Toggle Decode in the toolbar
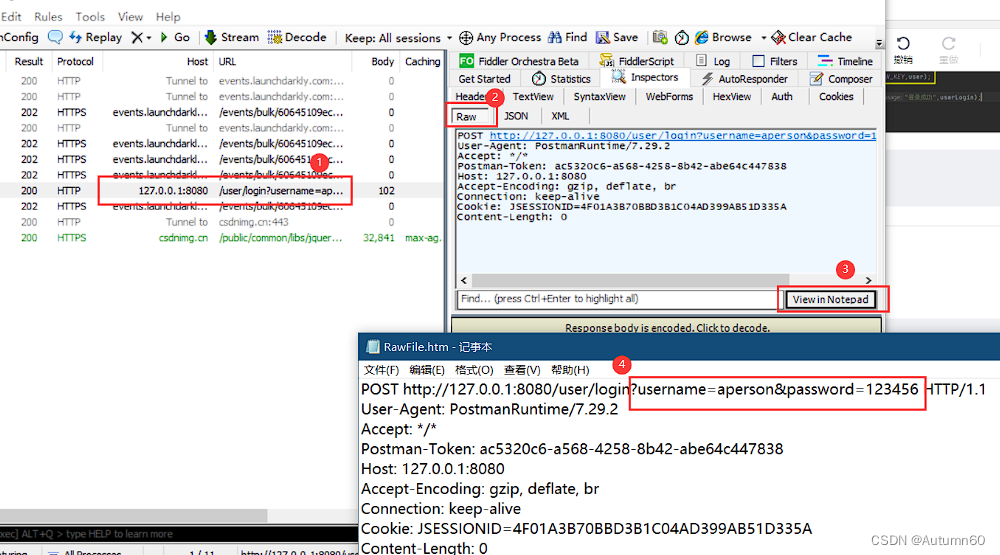Screen dimensions: 1000x555 click(x=297, y=37)
